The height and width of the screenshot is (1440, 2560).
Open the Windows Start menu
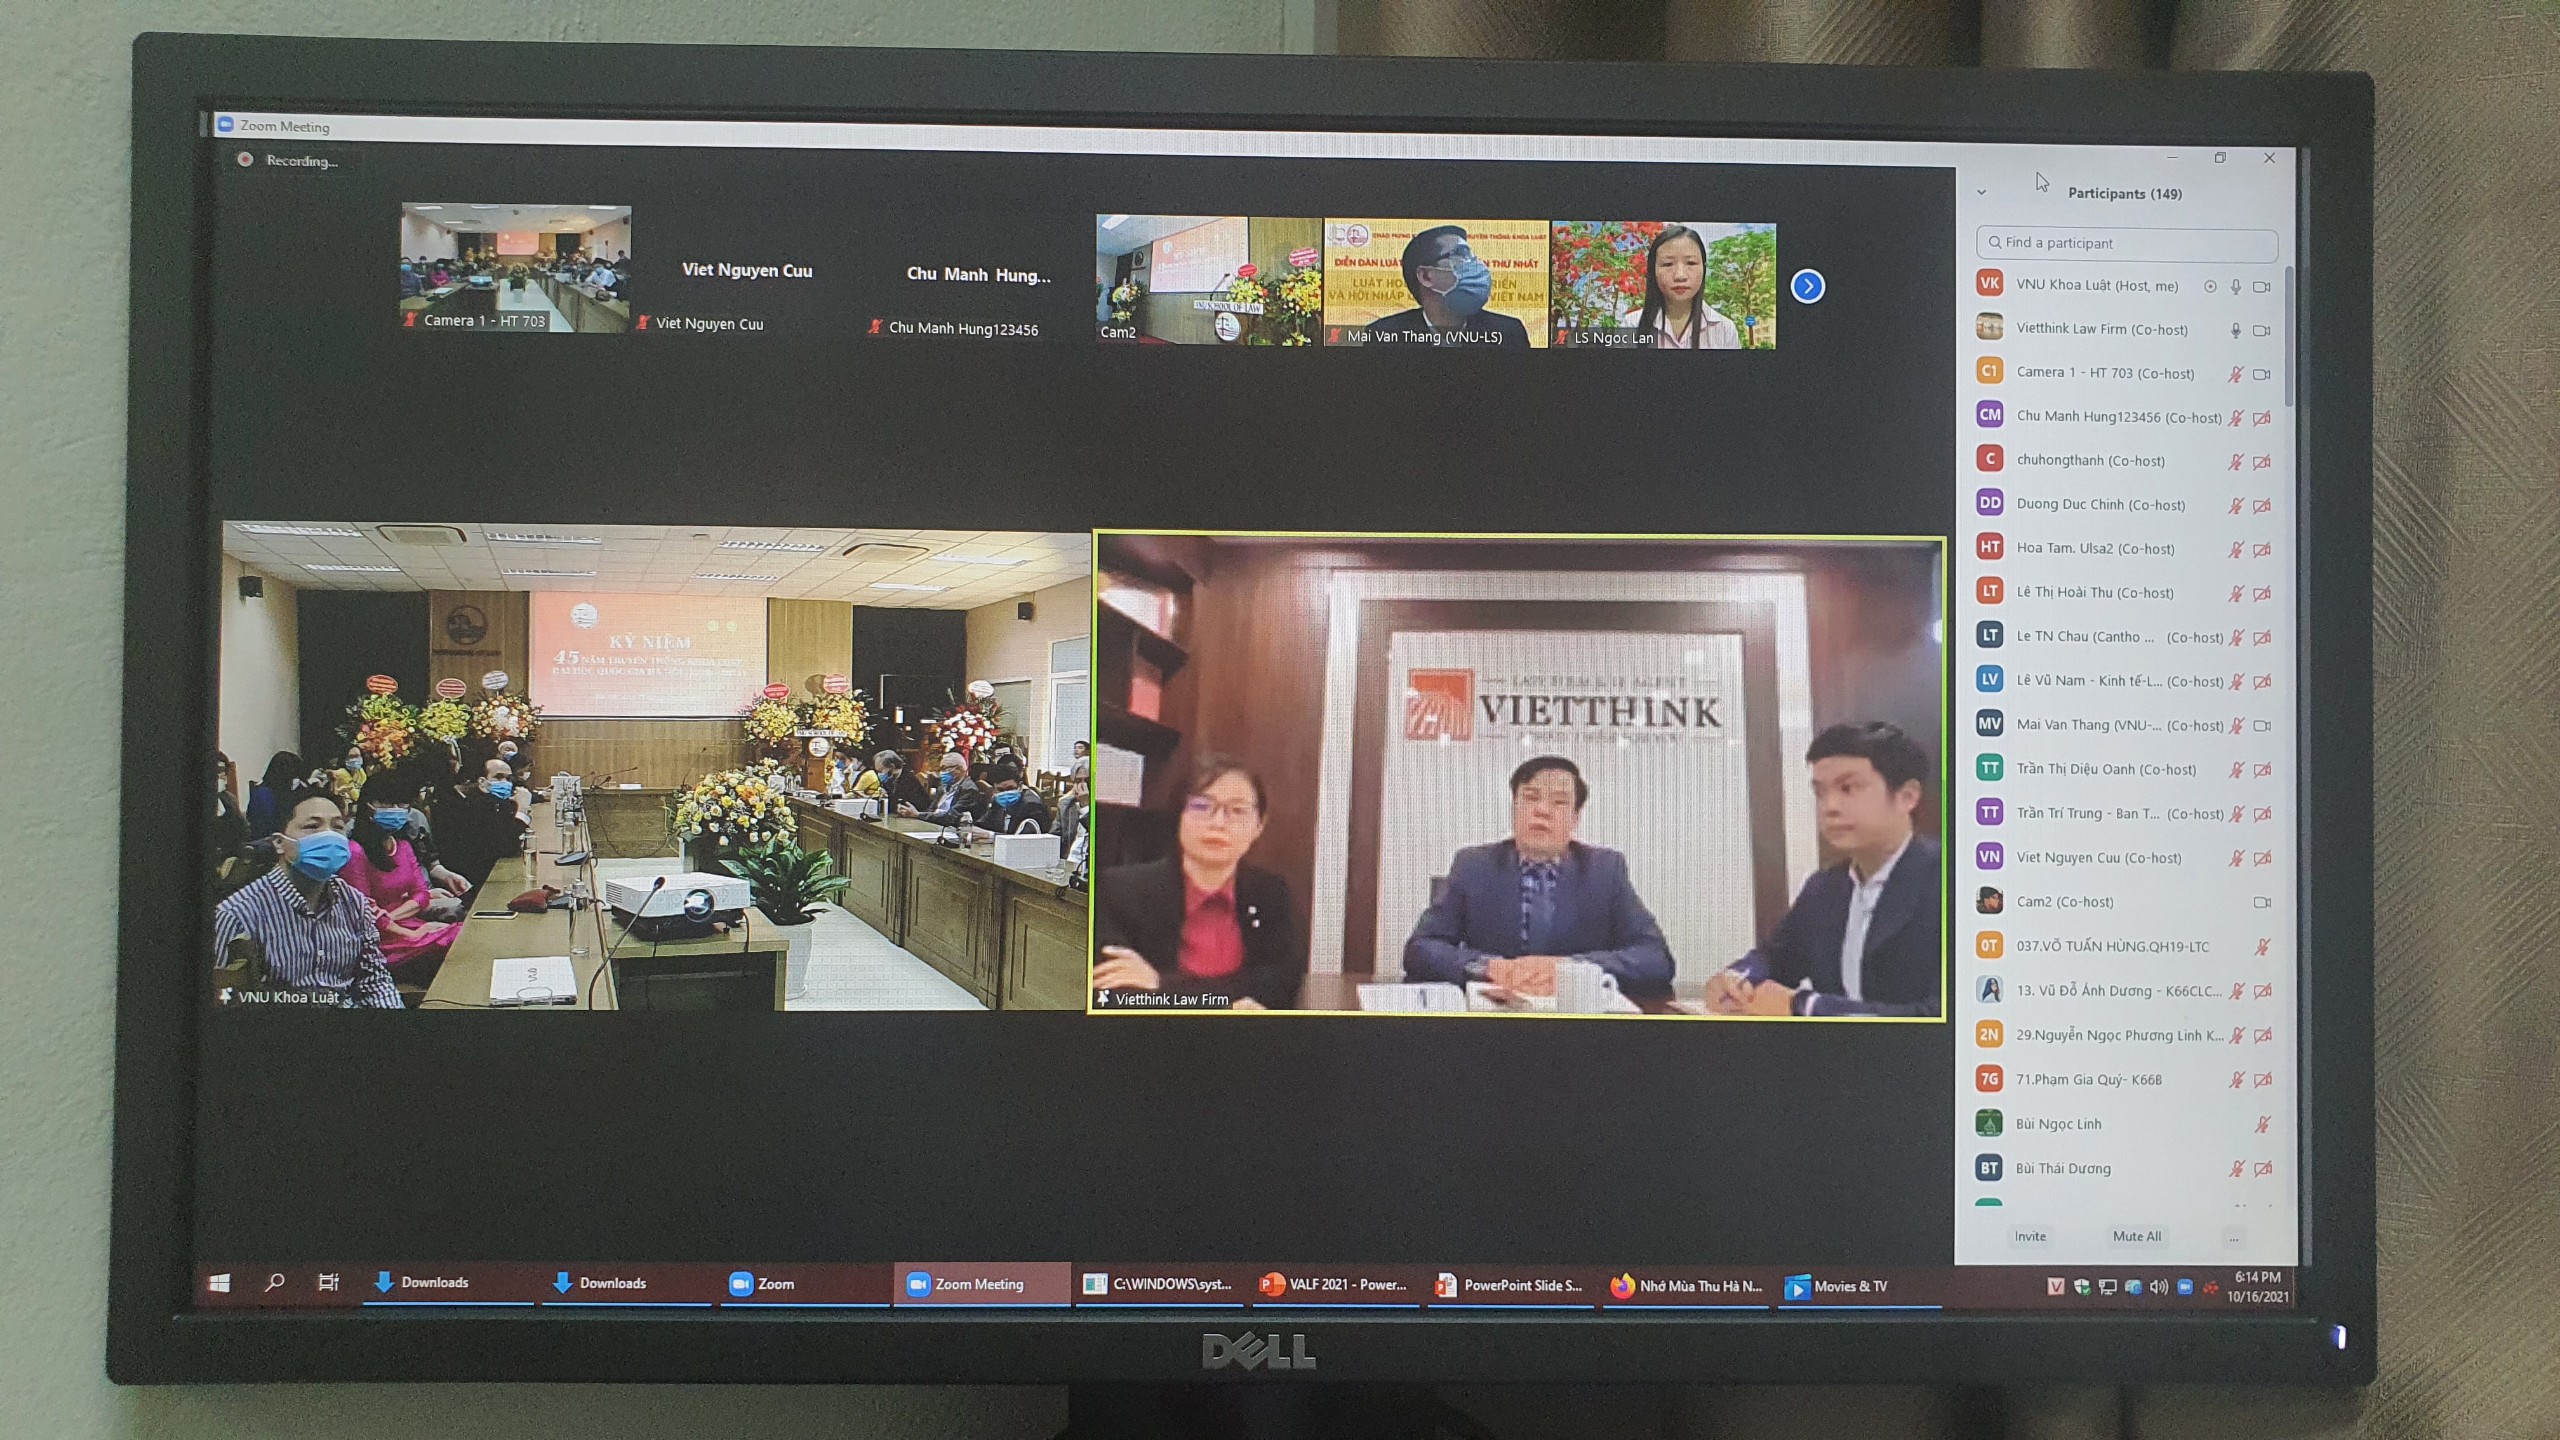[x=220, y=1282]
